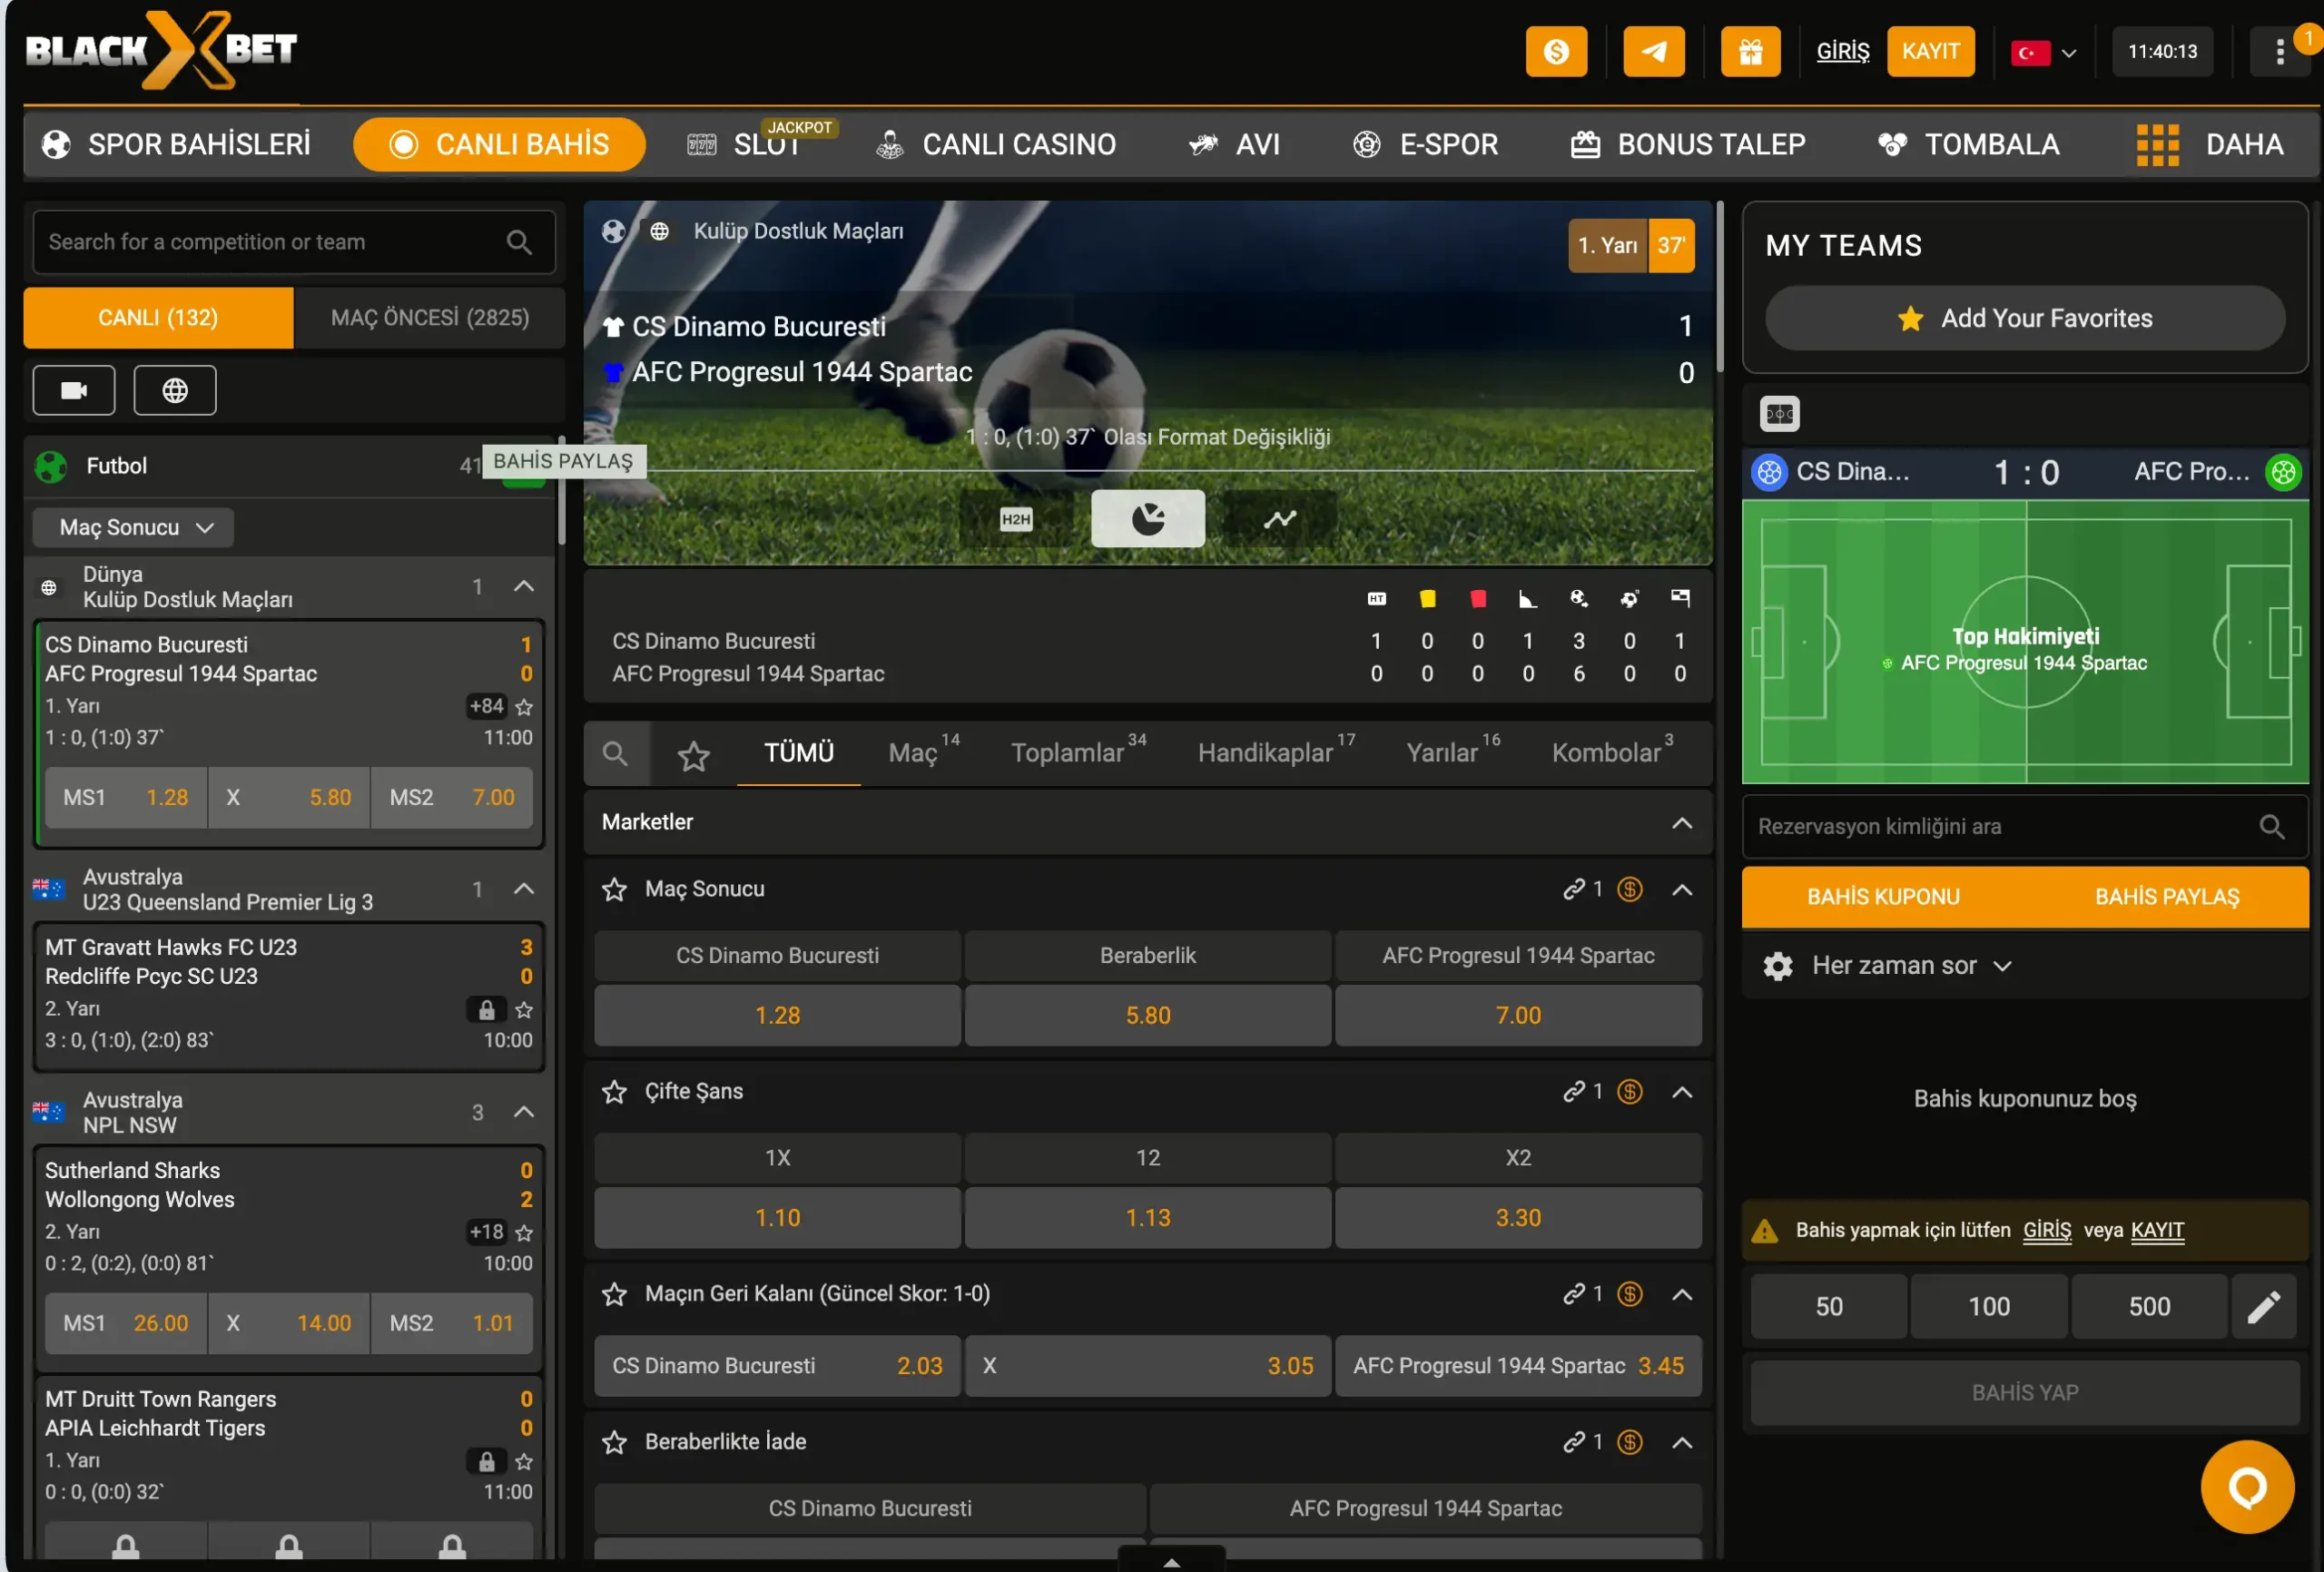The height and width of the screenshot is (1572, 2324).
Task: Click the search magnifier in competition search box
Action: pos(519,242)
